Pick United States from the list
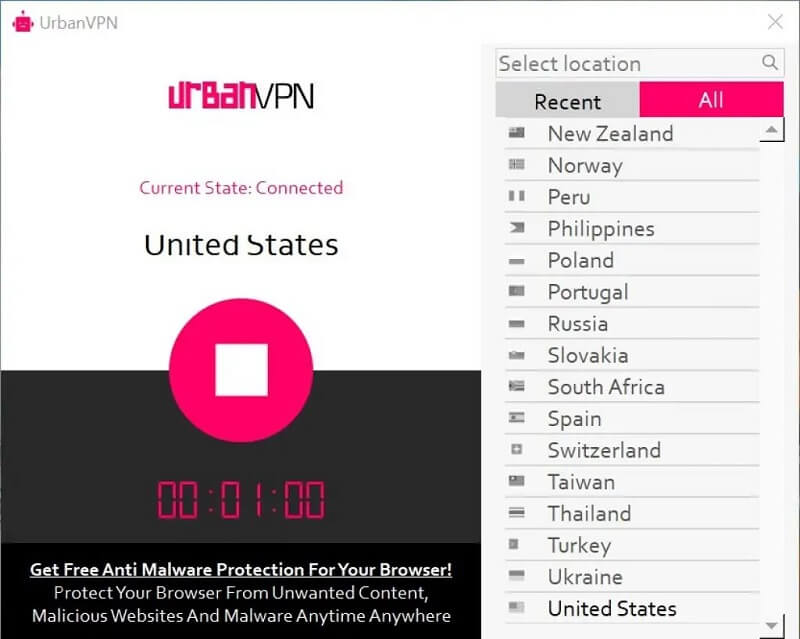Screen dimensions: 800x639 tap(612, 608)
